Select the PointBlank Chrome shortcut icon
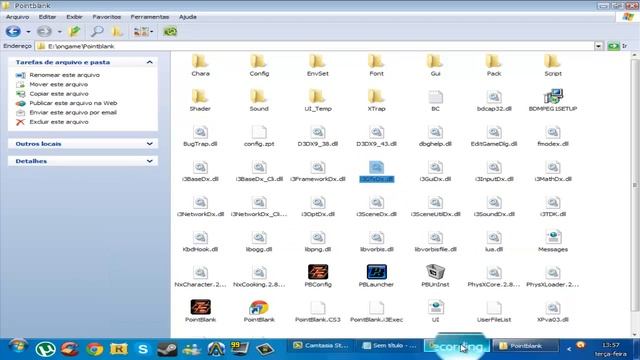Image resolution: width=640 pixels, height=360 pixels. 259,311
